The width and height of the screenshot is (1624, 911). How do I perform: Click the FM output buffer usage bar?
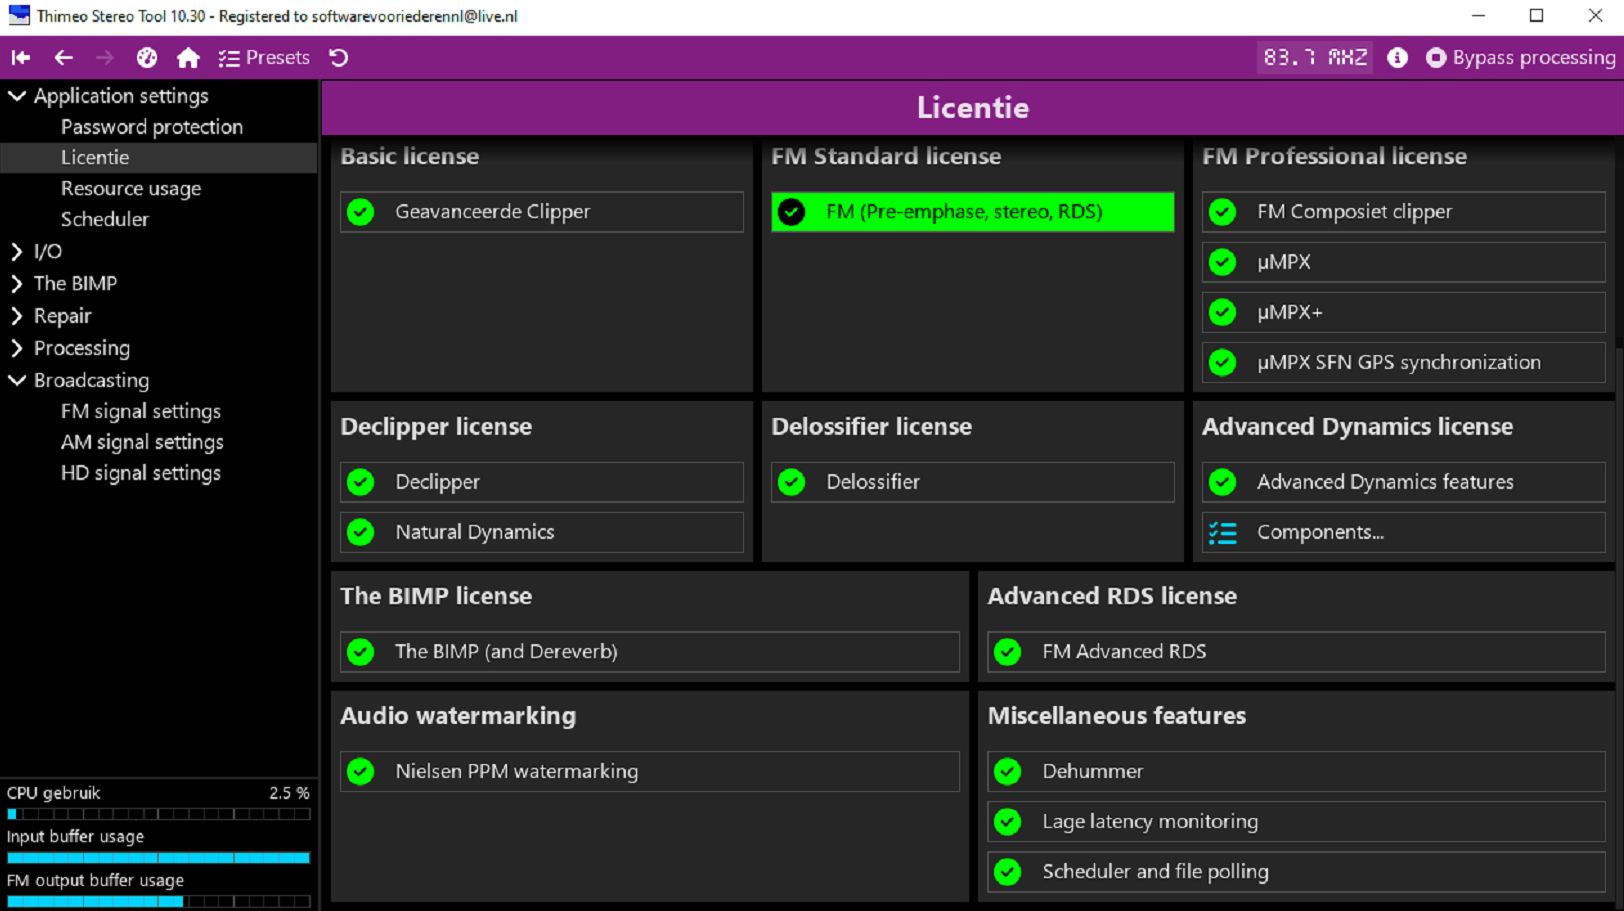click(159, 901)
